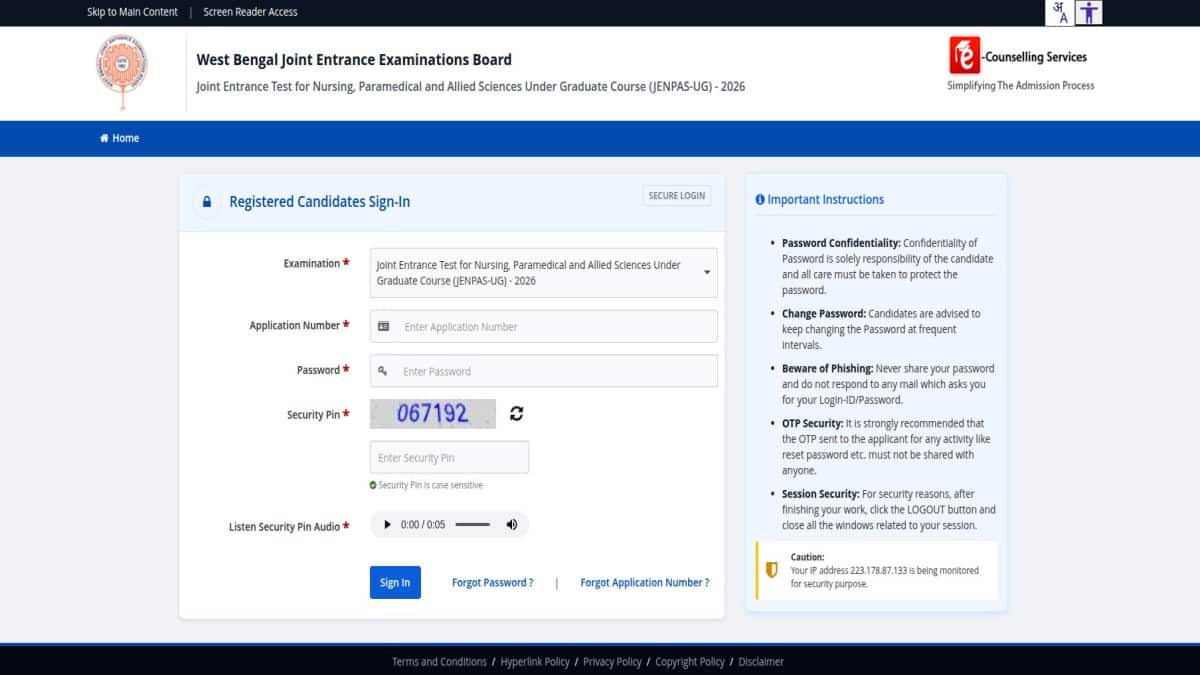Click the lock icon beside Sign-In
This screenshot has height=675, width=1200.
pos(207,202)
